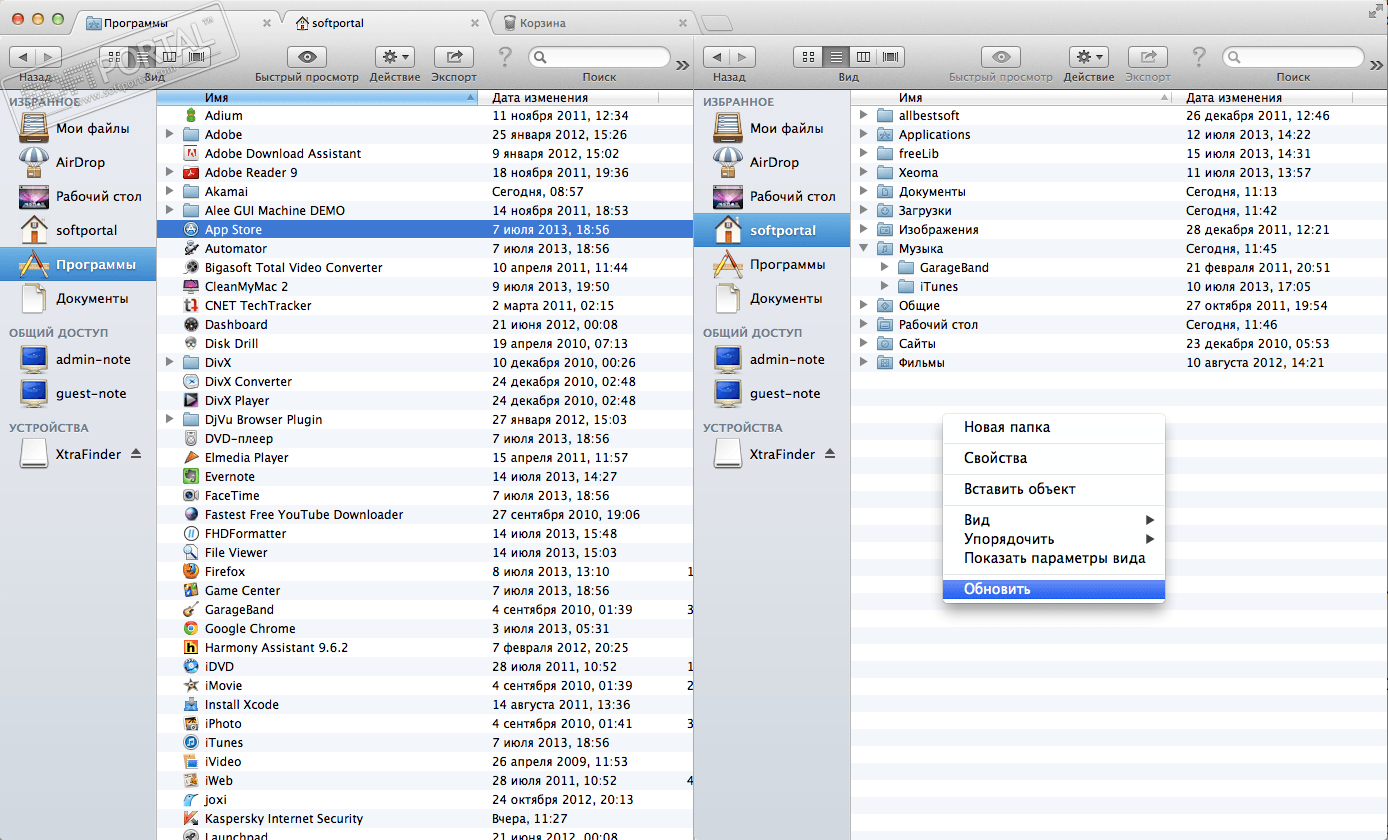Select the Google Chrome icon

pyautogui.click(x=192, y=629)
